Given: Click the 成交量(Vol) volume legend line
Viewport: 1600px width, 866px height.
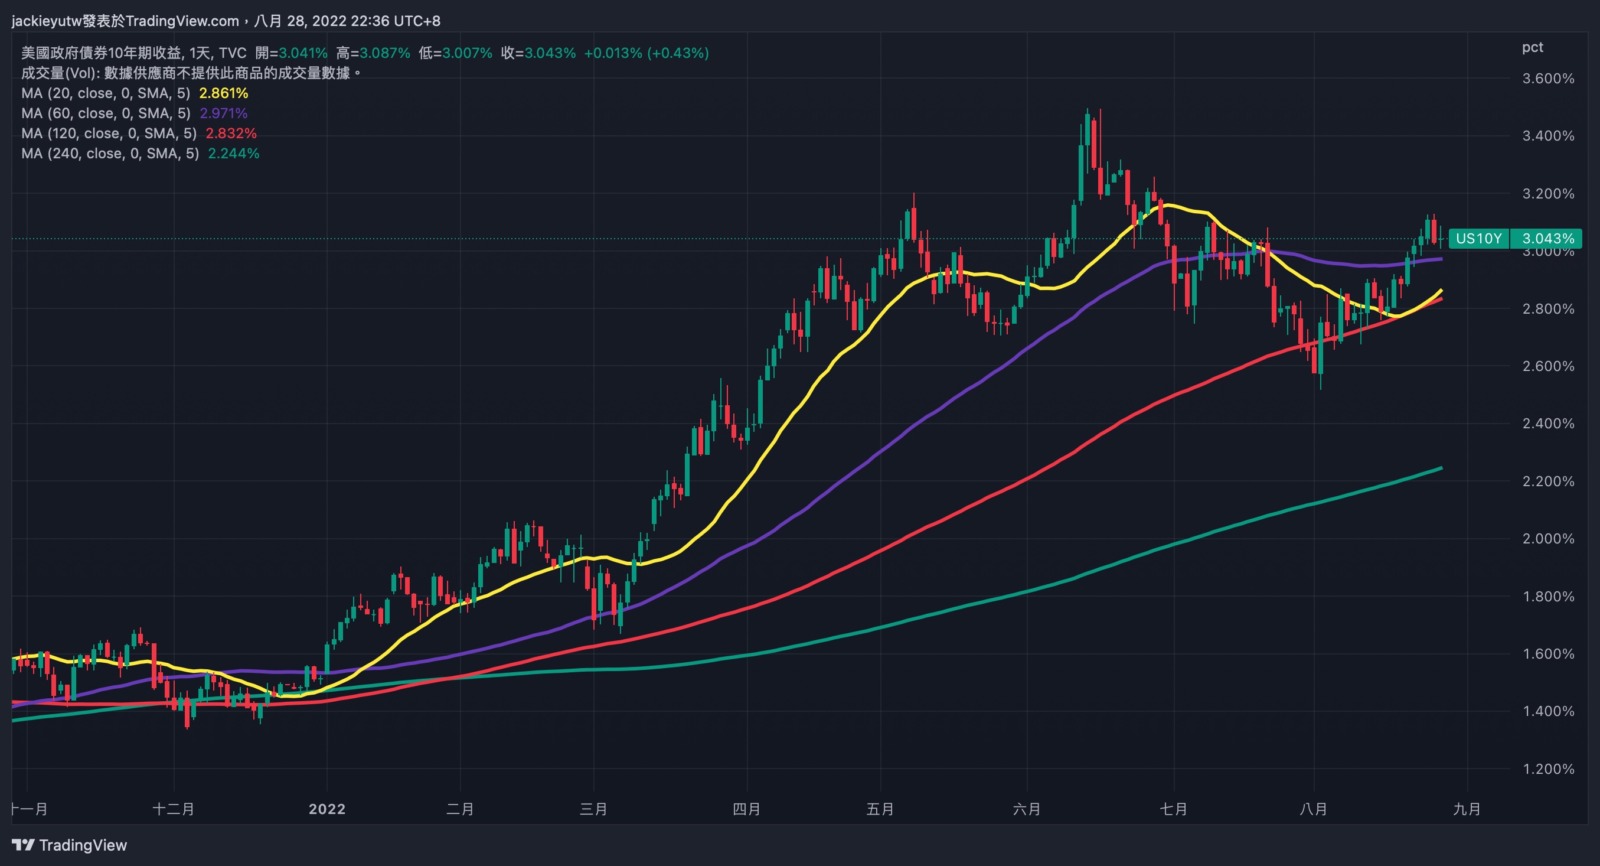Looking at the screenshot, I should point(190,73).
